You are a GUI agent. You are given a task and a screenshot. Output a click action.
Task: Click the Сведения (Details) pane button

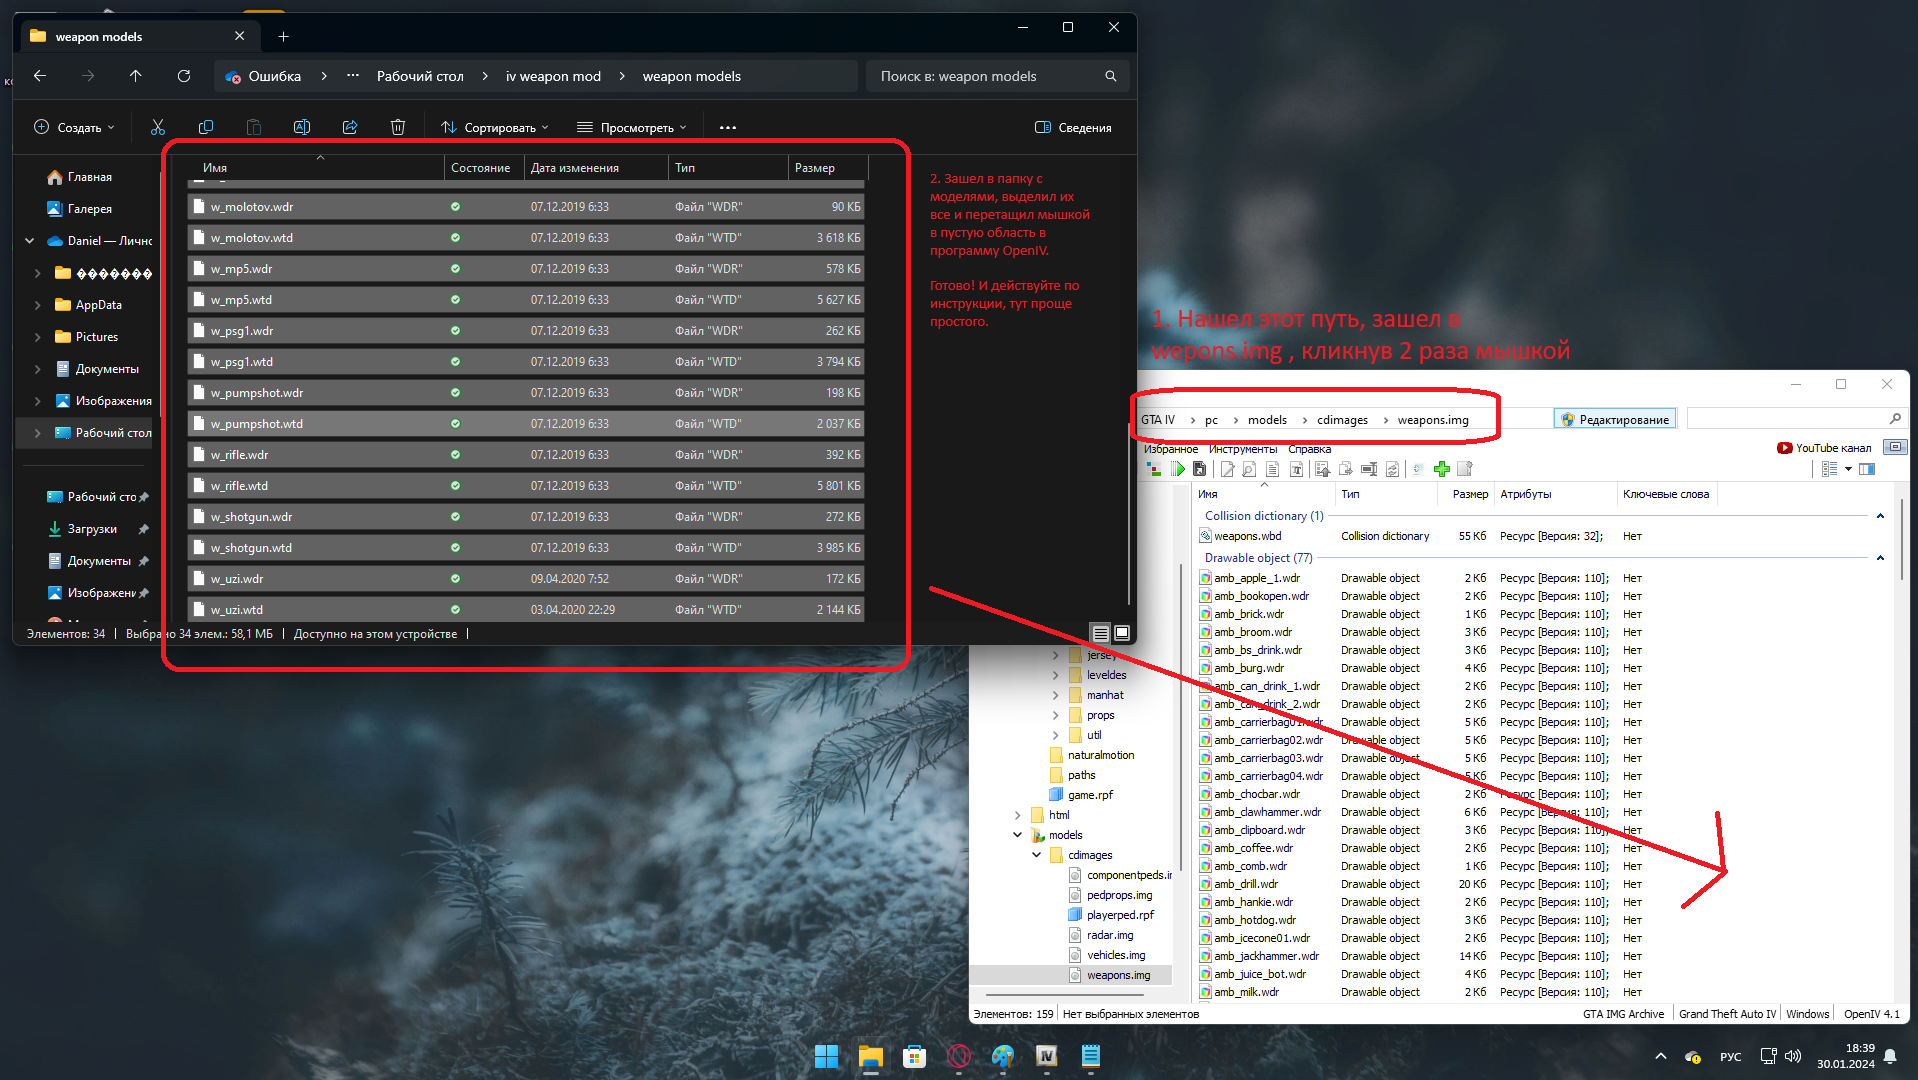(x=1073, y=127)
